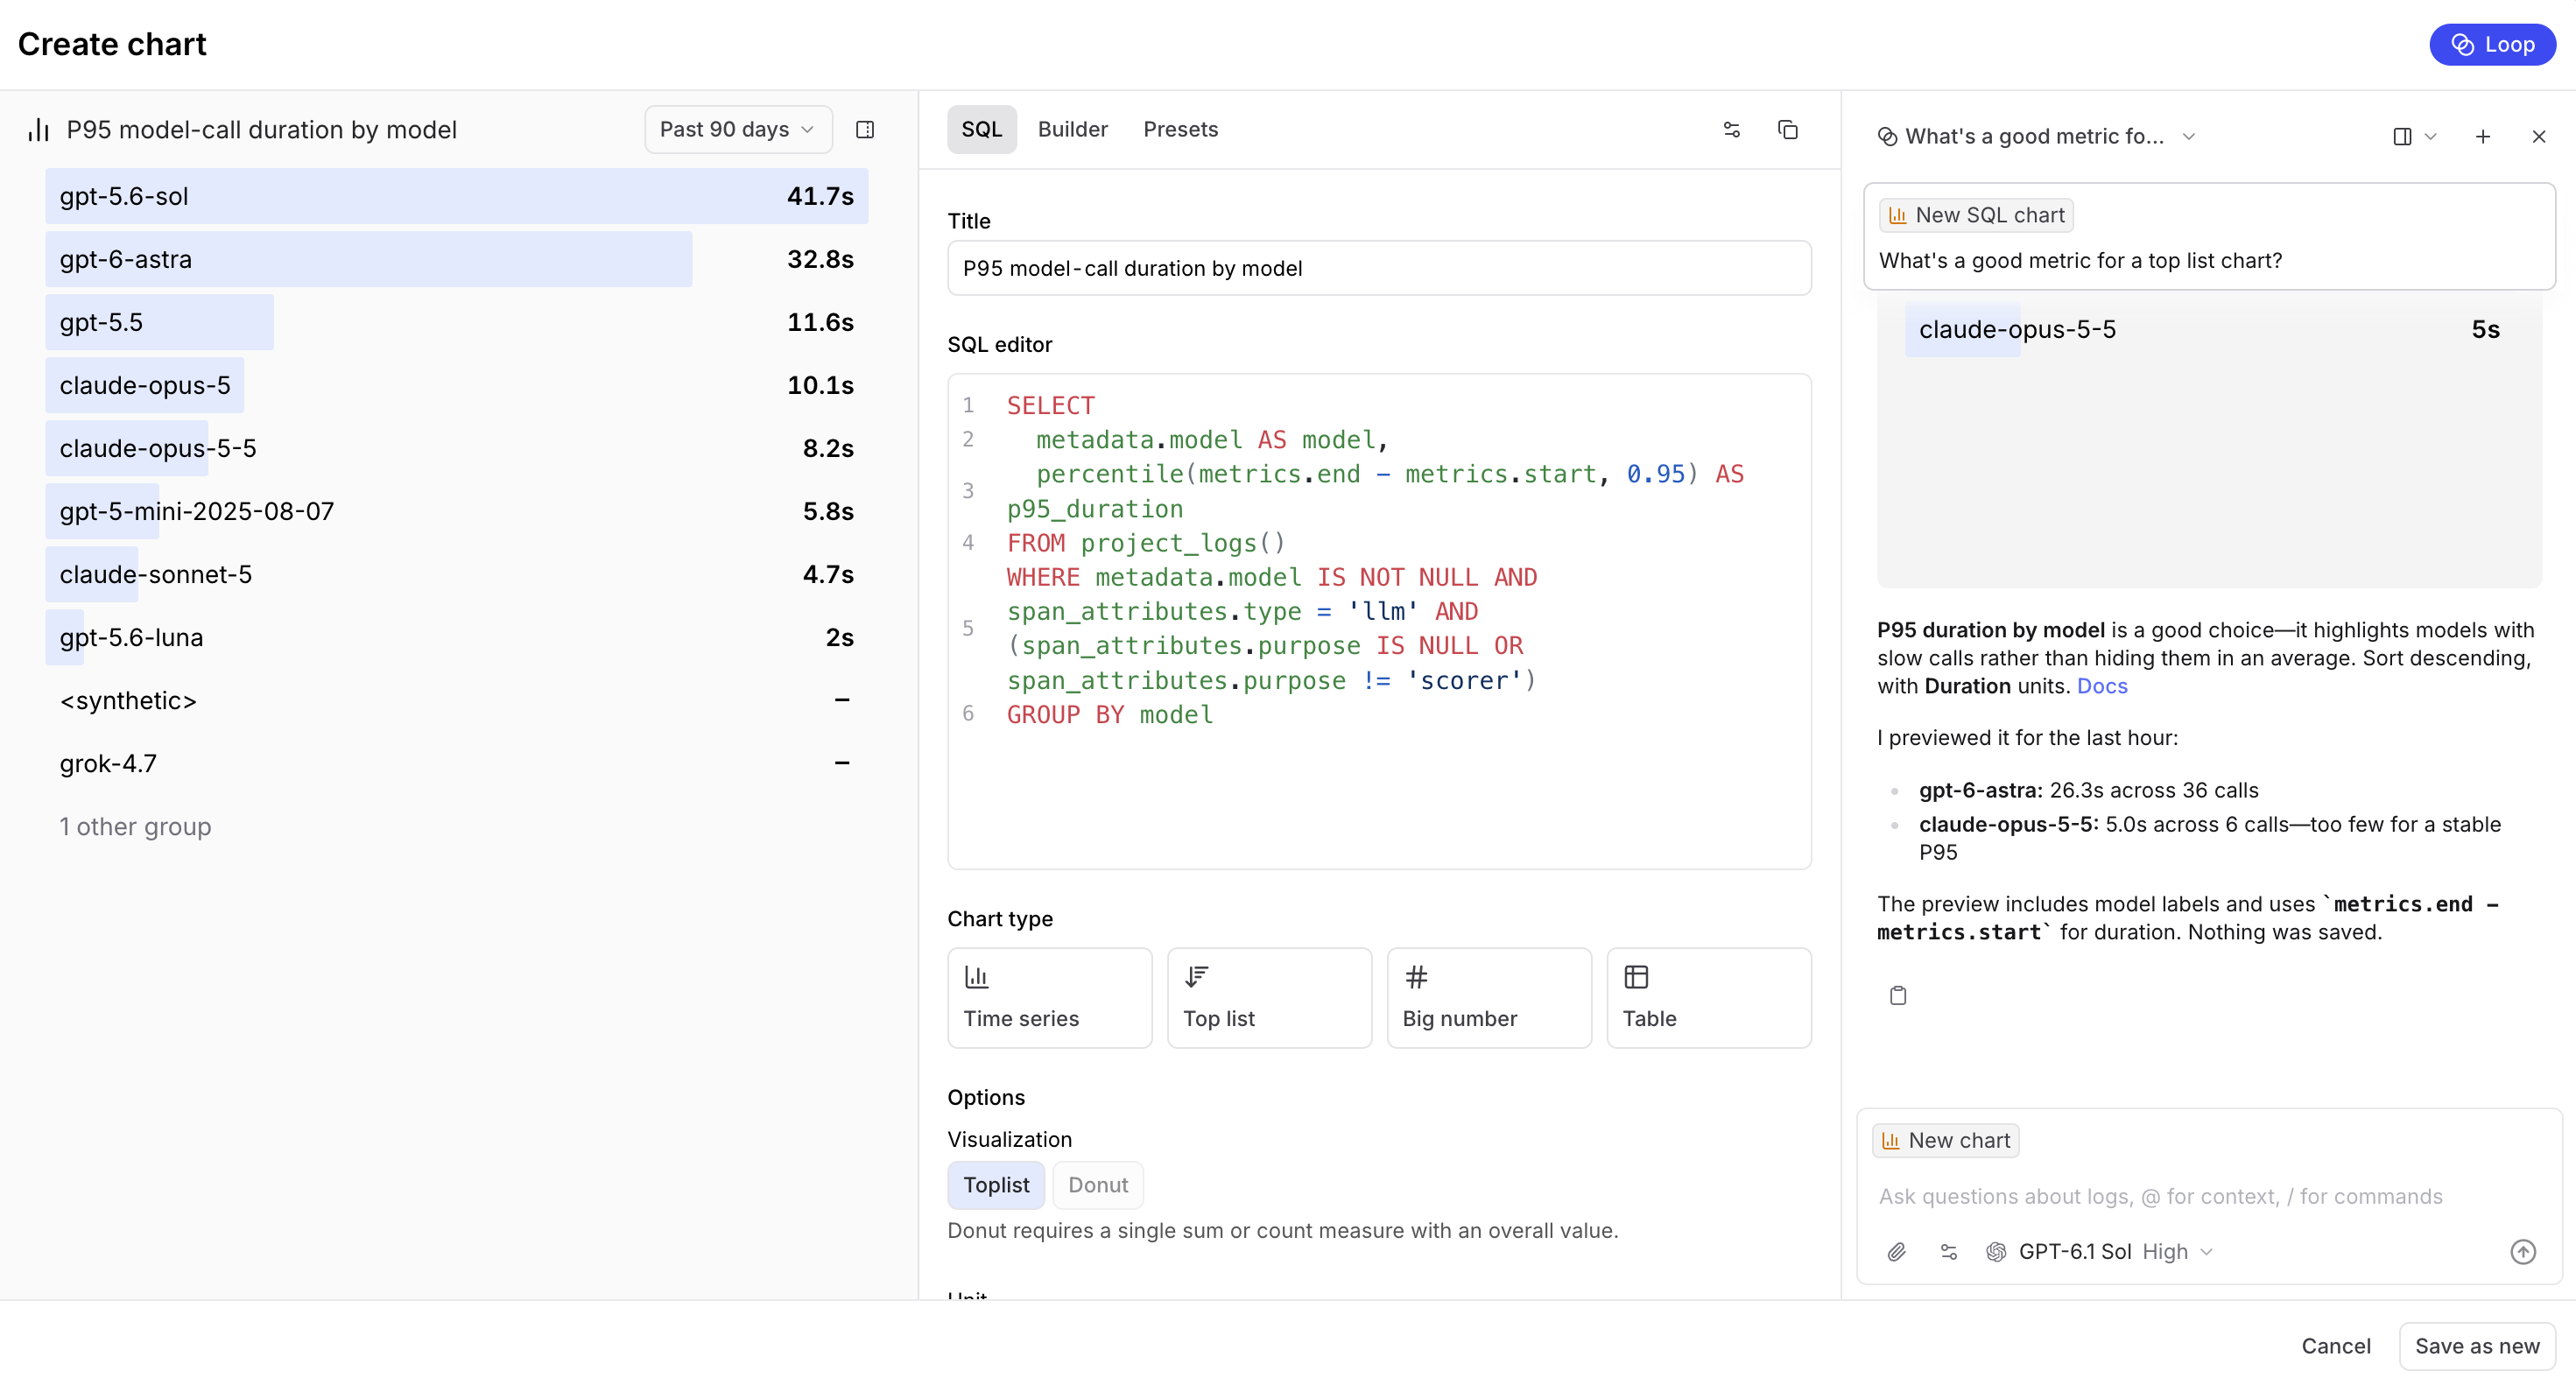
Task: Copy the SQL query icon
Action: 1788,130
